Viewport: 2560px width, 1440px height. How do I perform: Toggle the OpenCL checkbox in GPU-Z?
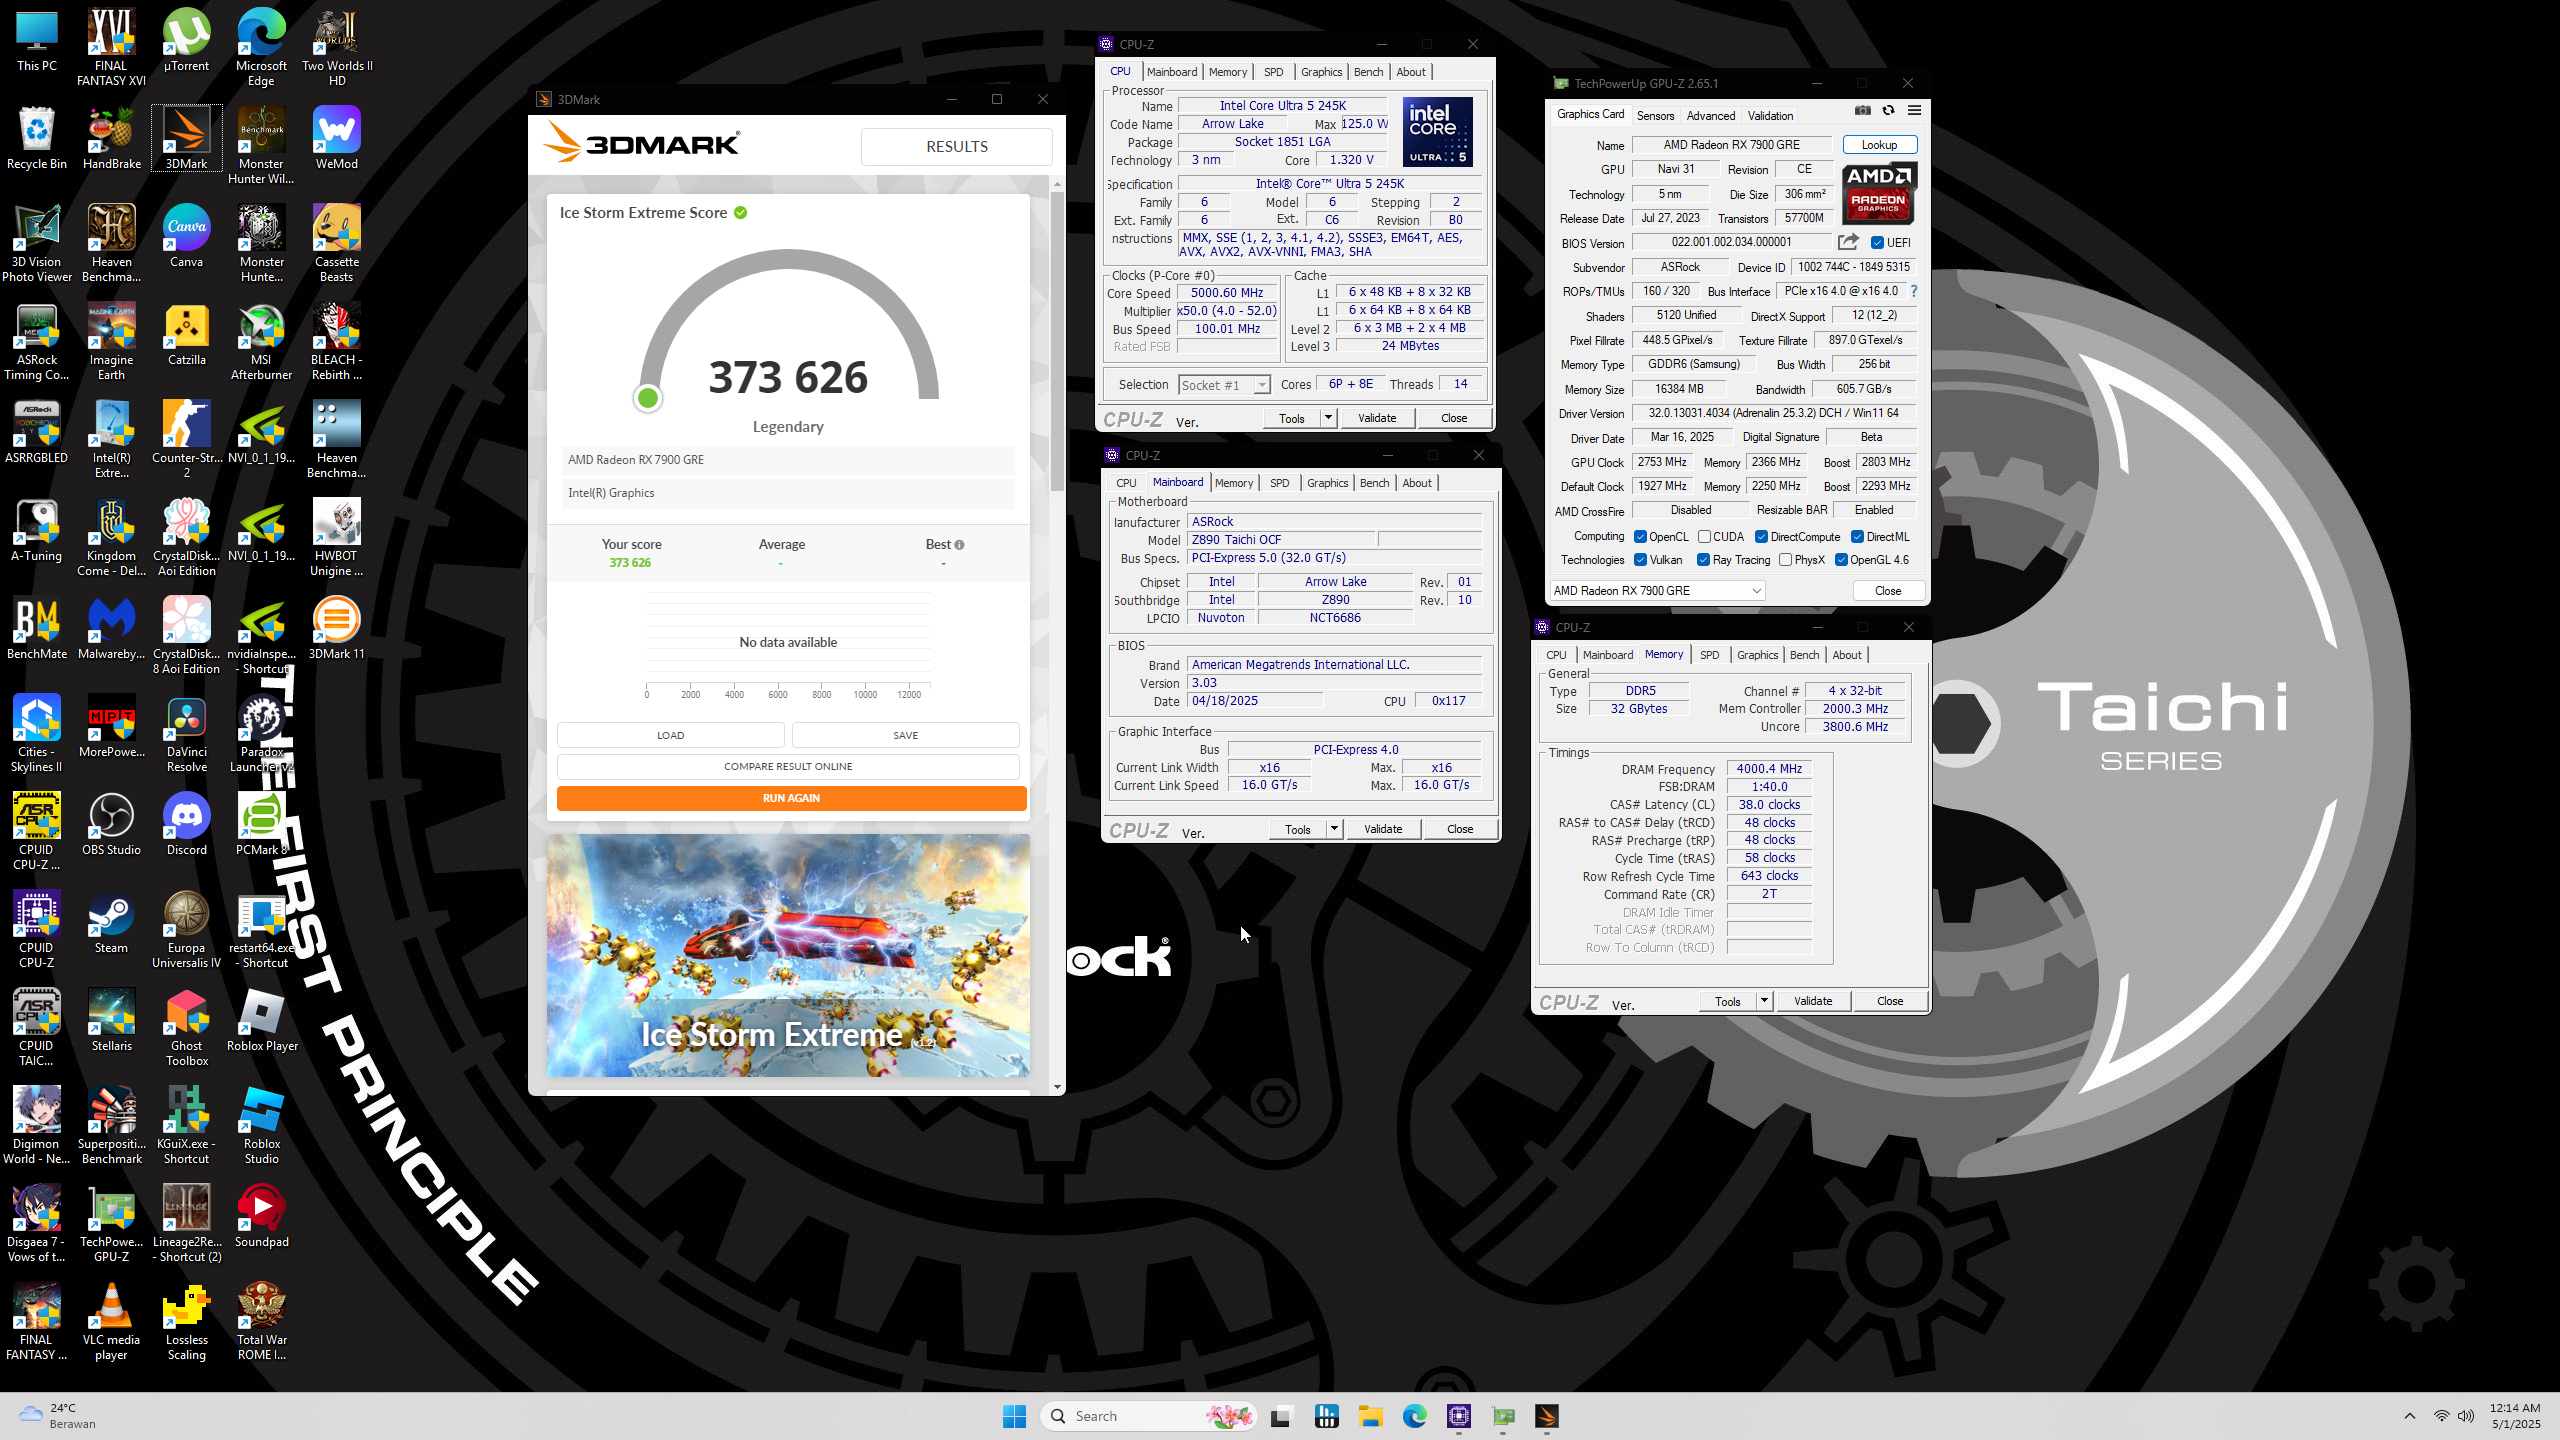[x=1640, y=537]
